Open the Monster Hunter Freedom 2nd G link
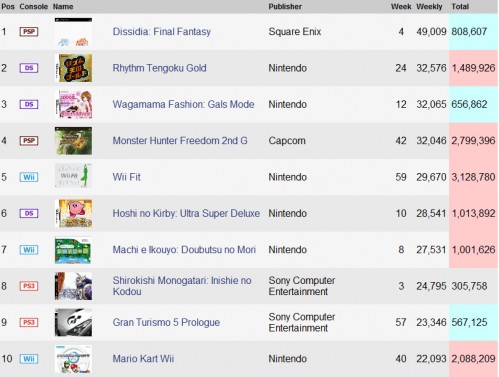This screenshot has width=499, height=377. pos(180,141)
